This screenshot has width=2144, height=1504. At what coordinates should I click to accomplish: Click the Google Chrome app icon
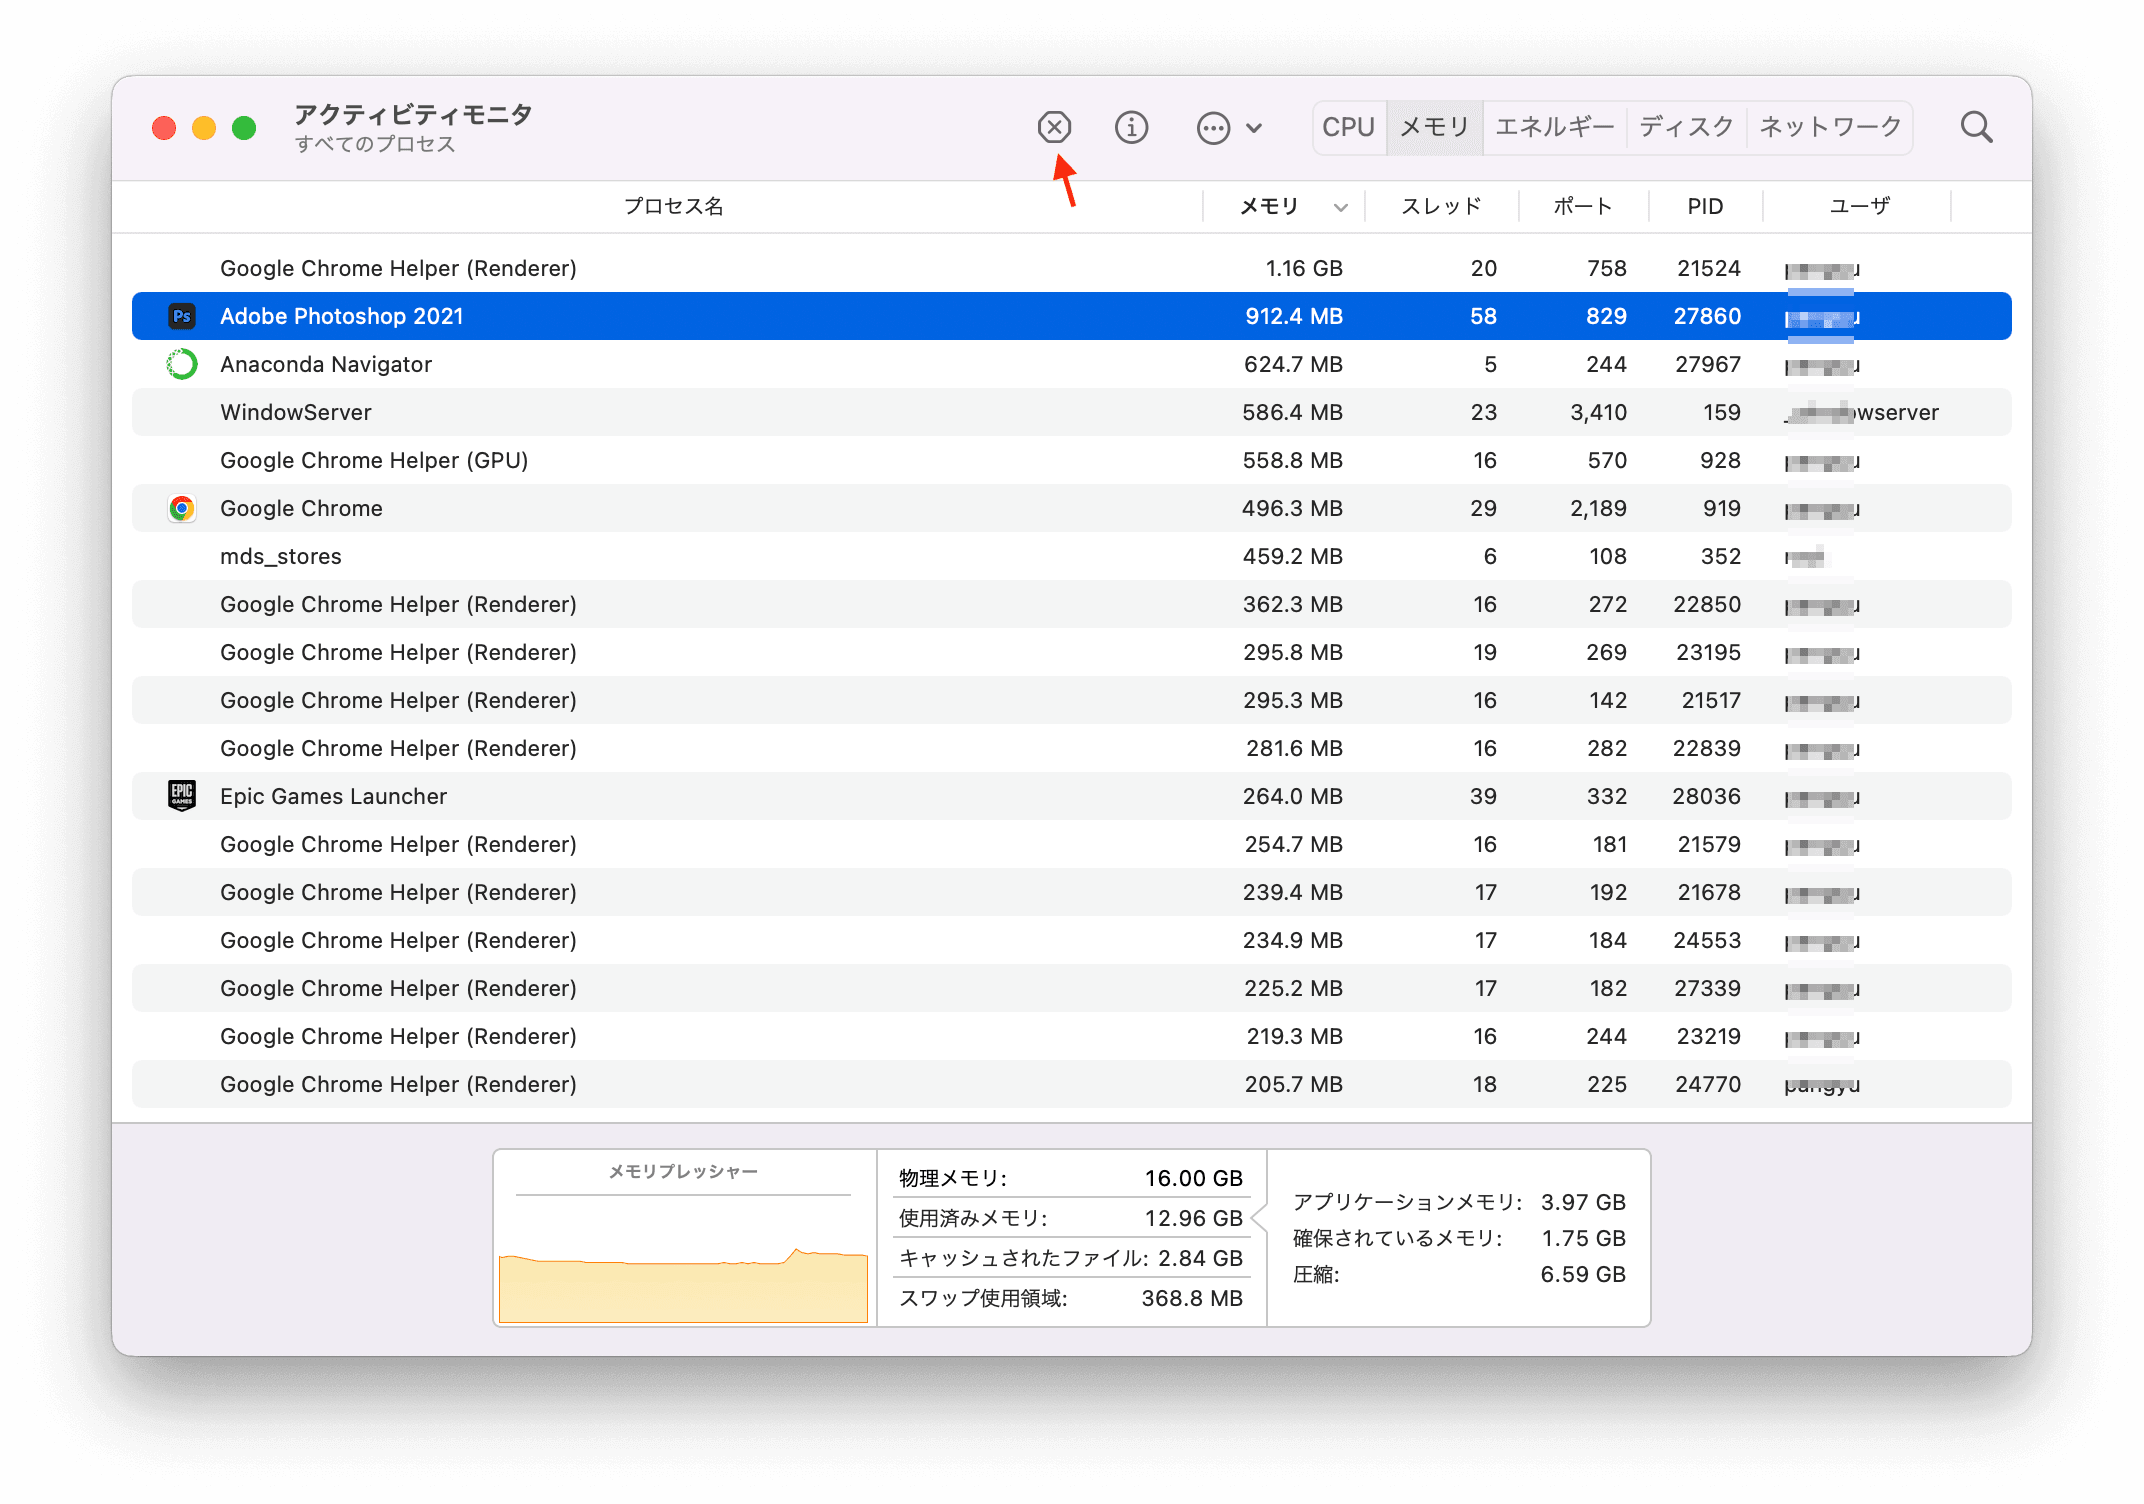tap(182, 508)
